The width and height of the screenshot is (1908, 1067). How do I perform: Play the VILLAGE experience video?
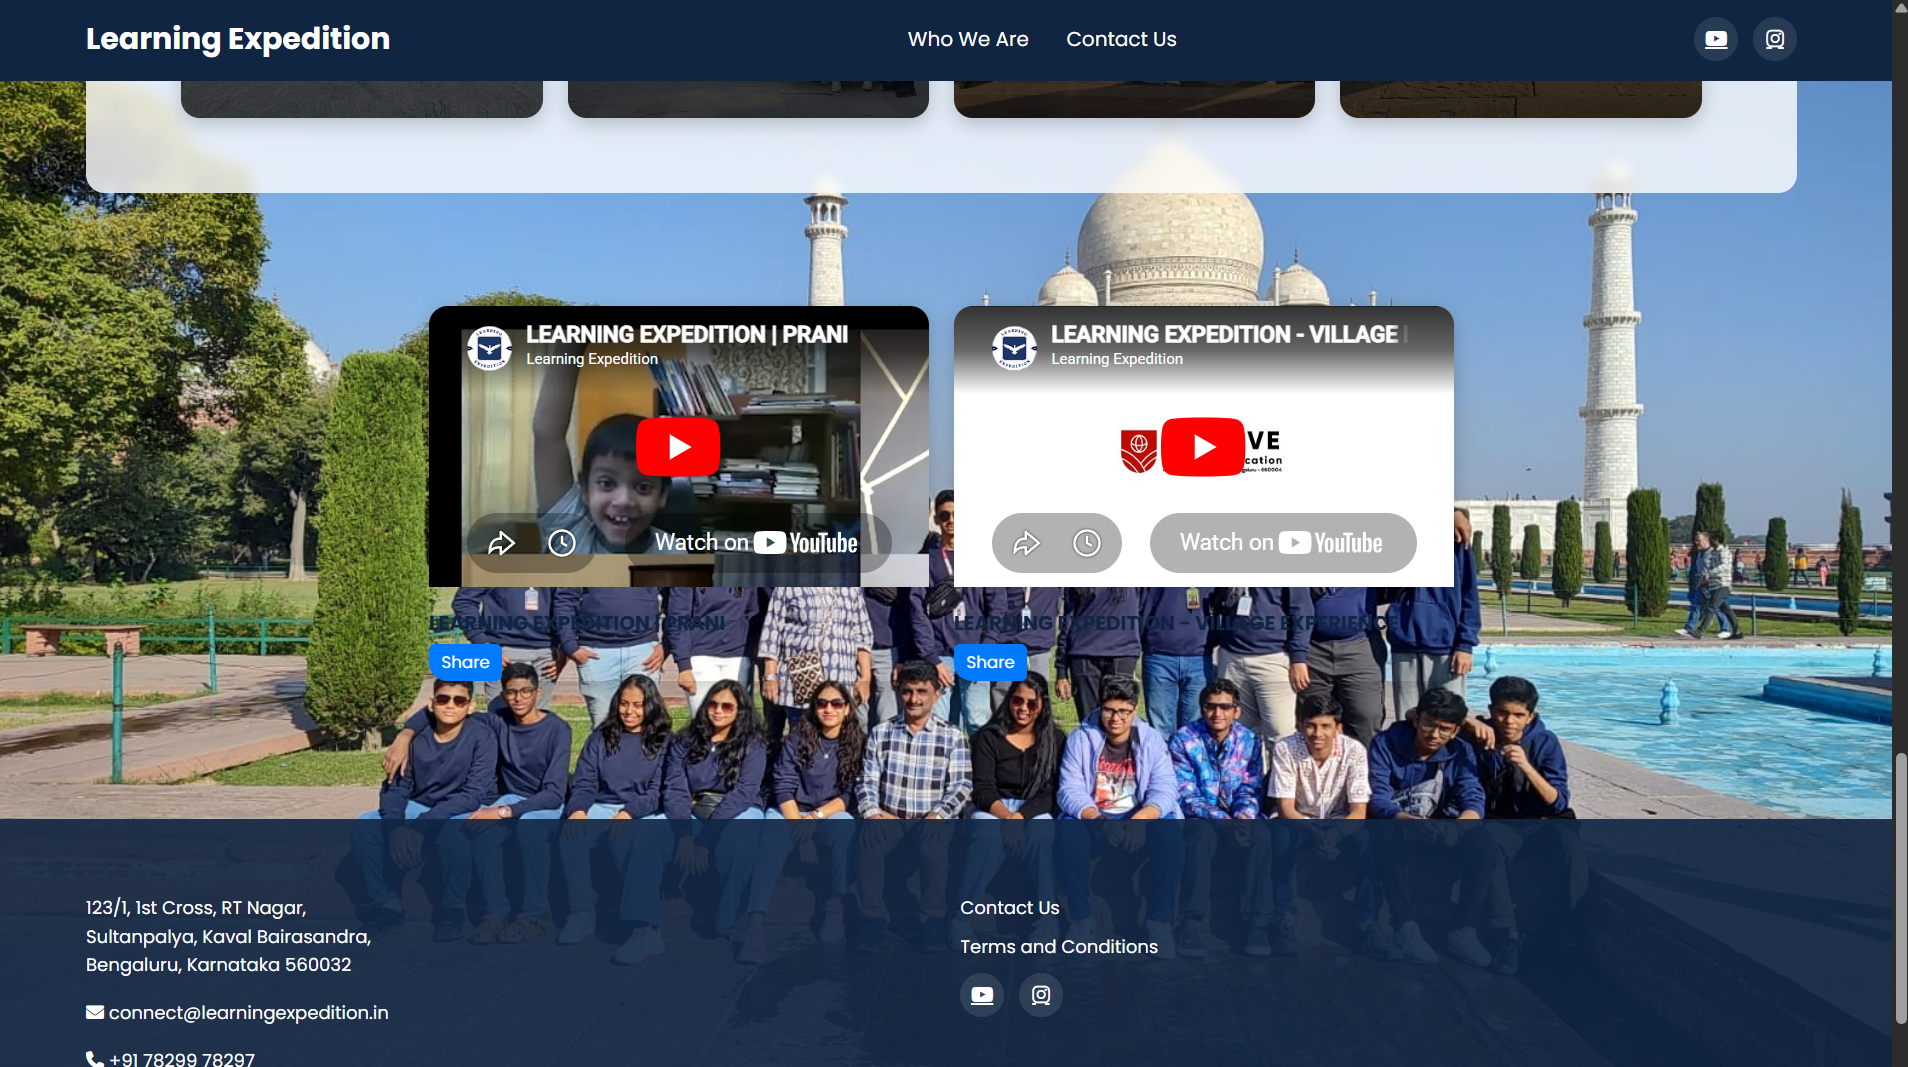click(x=1203, y=446)
